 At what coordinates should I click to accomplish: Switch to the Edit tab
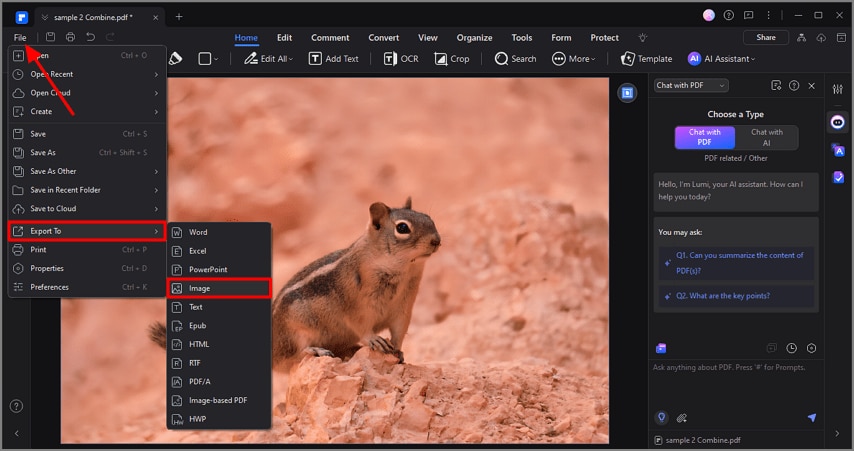284,38
